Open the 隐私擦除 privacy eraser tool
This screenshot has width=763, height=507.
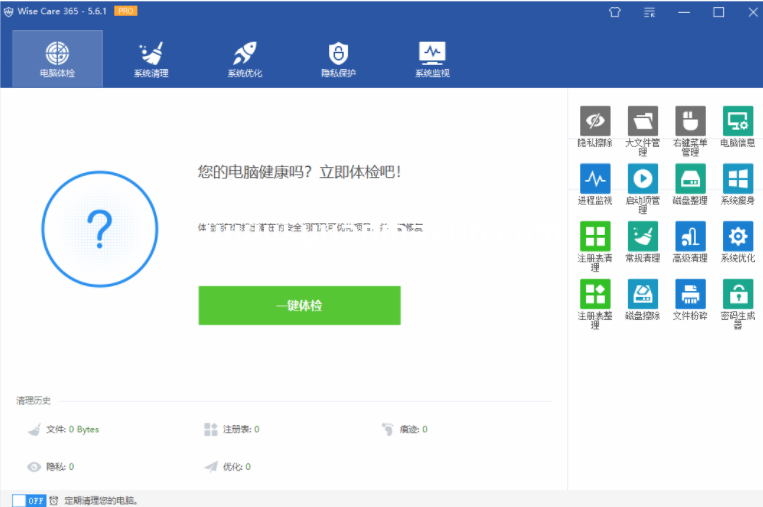(x=595, y=126)
